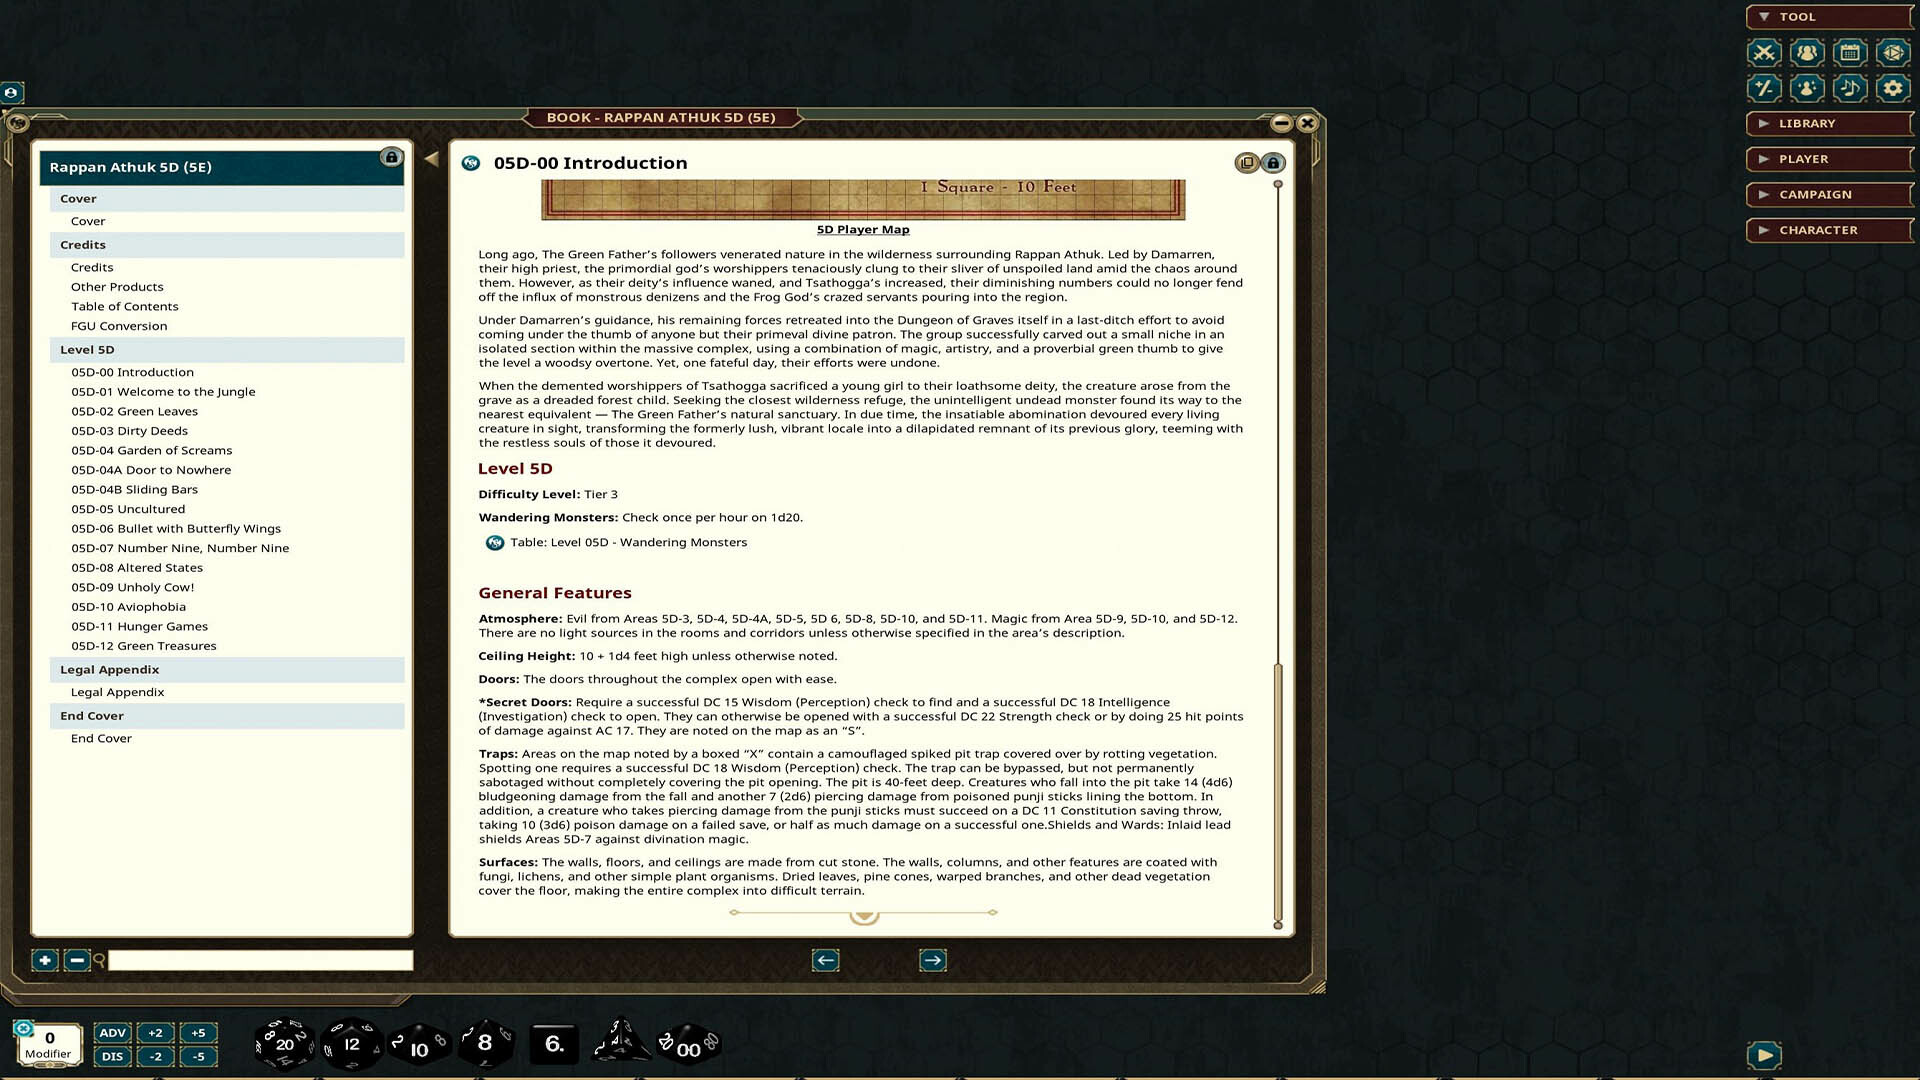The image size is (1920, 1080).
Task: Open the Modifiers tool
Action: coord(1763,88)
